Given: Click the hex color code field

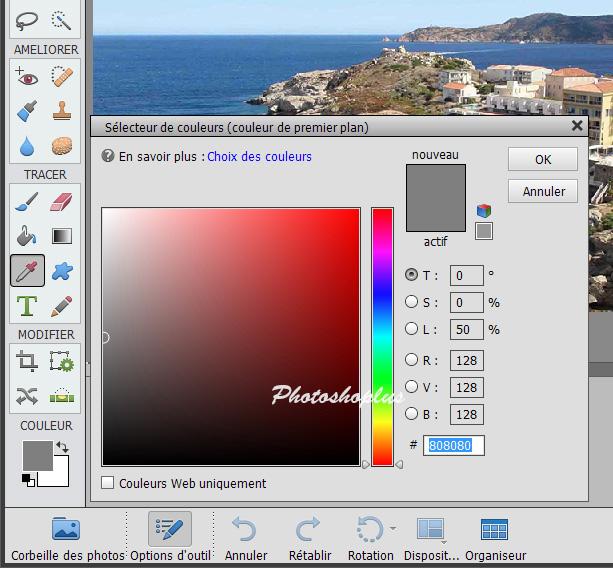Looking at the screenshot, I should pyautogui.click(x=455, y=445).
